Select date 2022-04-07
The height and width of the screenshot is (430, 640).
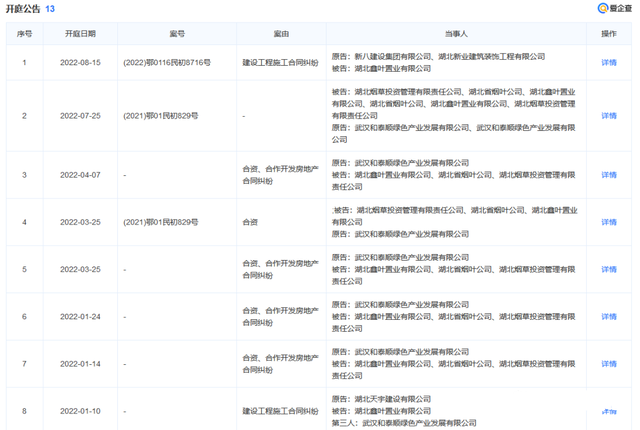coord(80,175)
